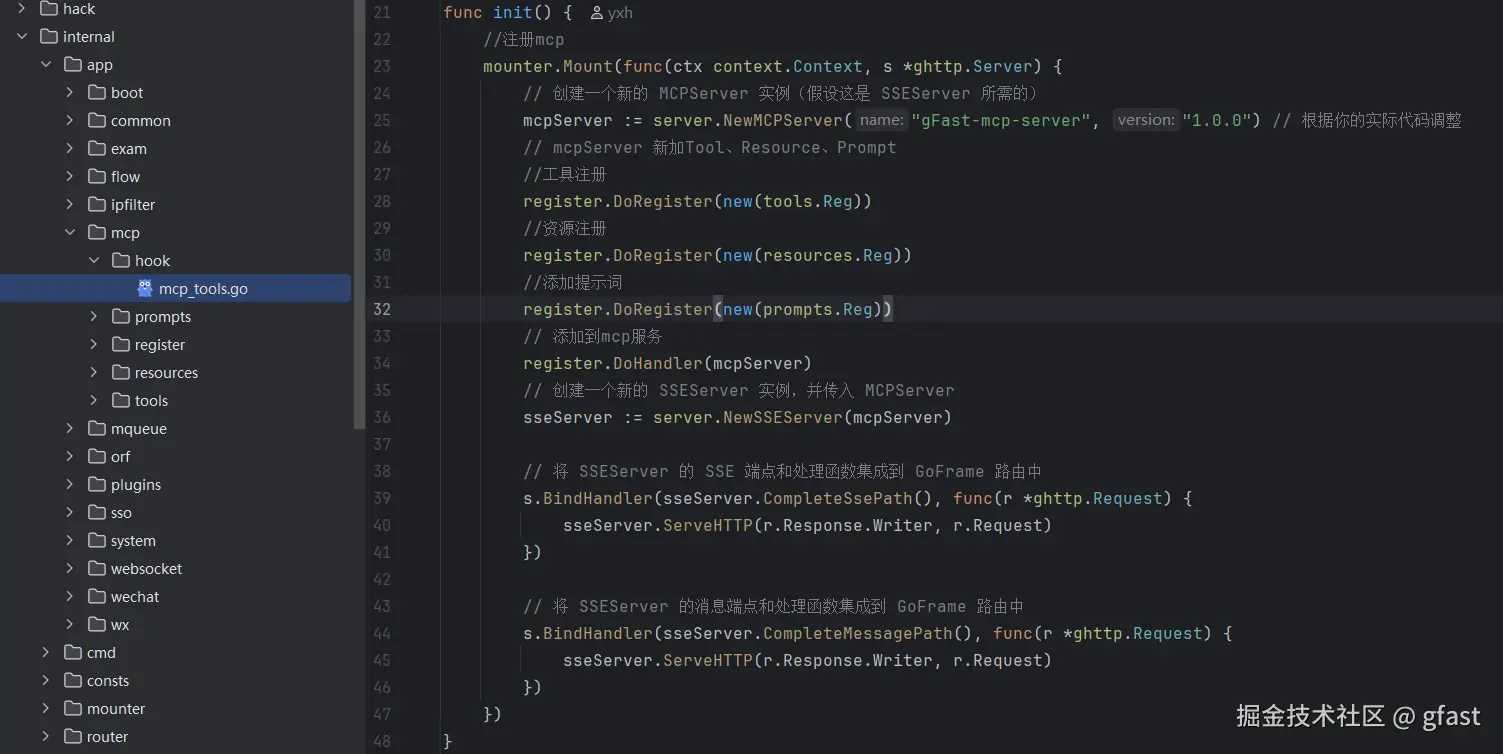Click the //资源注册 comment
Image resolution: width=1503 pixels, height=754 pixels.
tap(565, 228)
